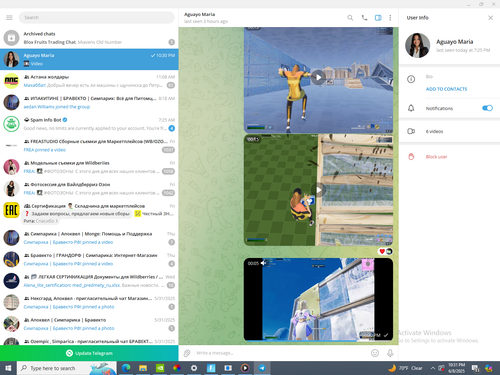Open the ЛЕГКАЯ СЕРТИФИКАЦИЯ chat
This screenshot has width=500, height=375.
[x=89, y=281]
